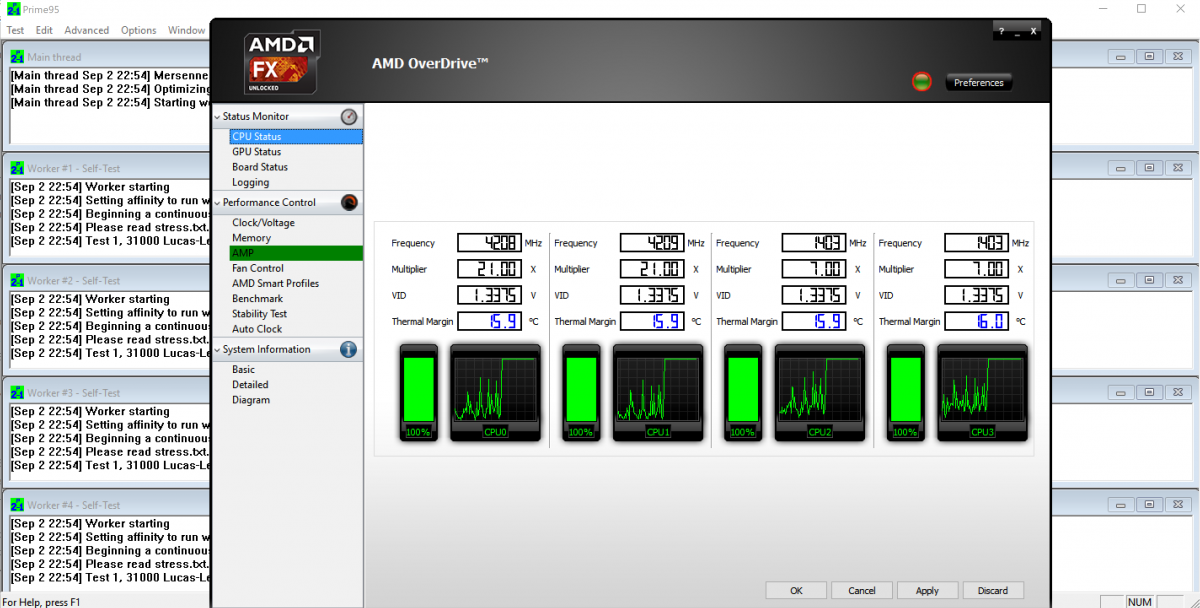Click the CPU0 usage history graph
Image resolution: width=1200 pixels, height=608 pixels.
pos(495,392)
